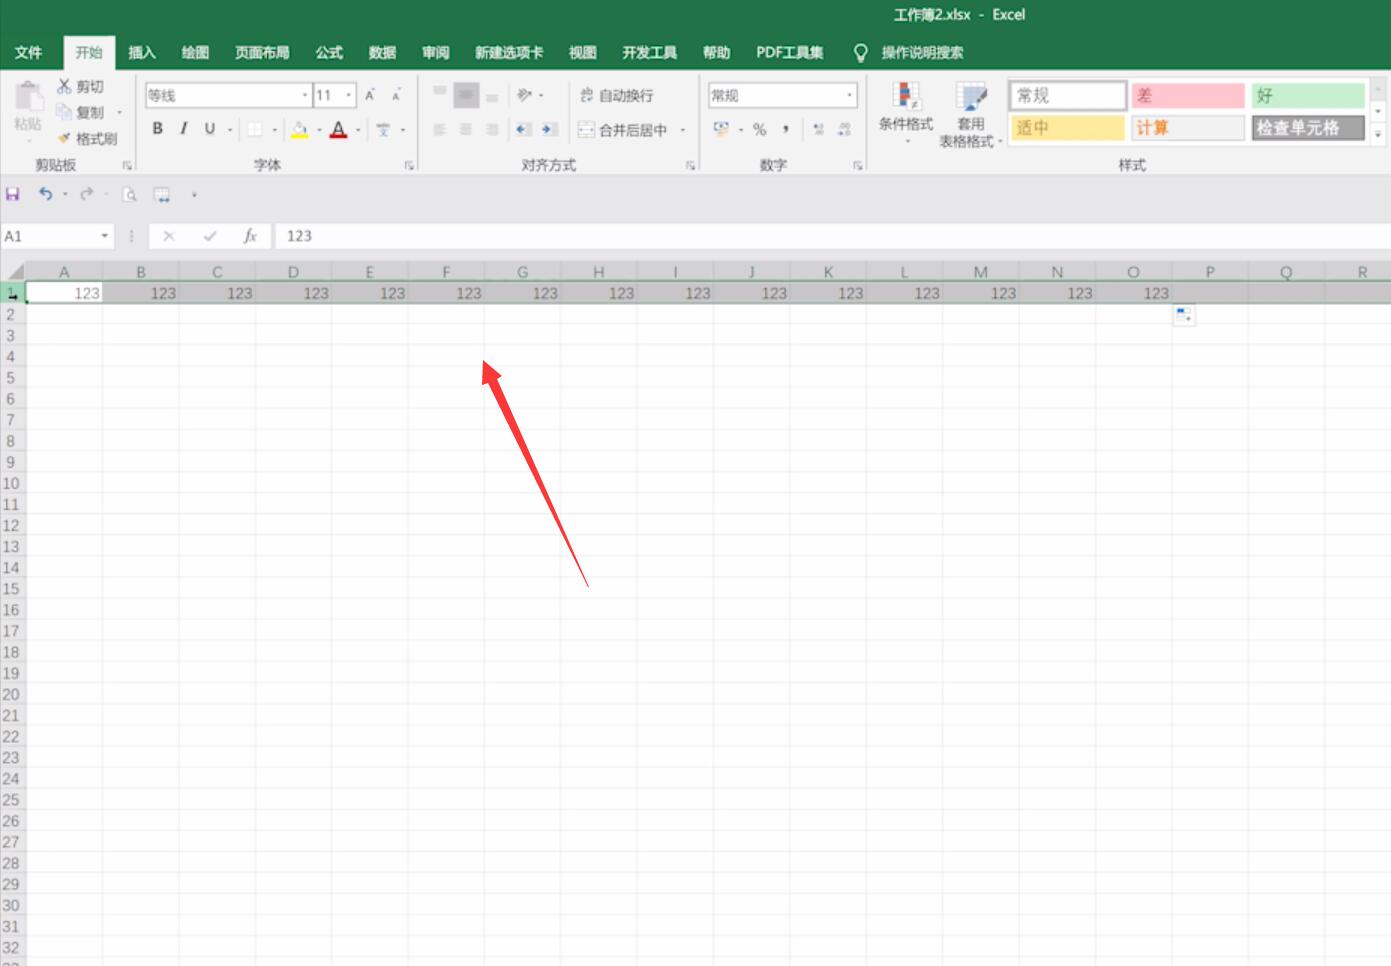Click decrease decimal places icon
The height and width of the screenshot is (966, 1391).
pos(845,129)
